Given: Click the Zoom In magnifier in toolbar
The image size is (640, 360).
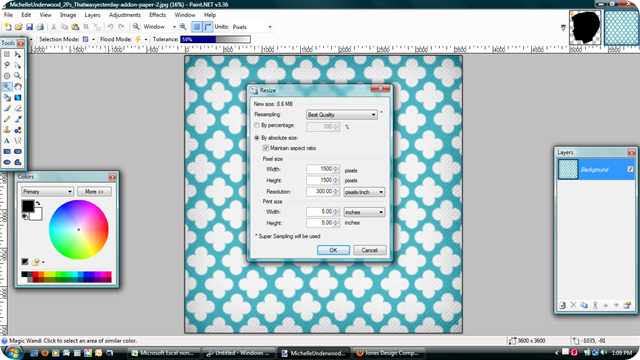Looking at the screenshot, I should pyautogui.click(x=183, y=27).
